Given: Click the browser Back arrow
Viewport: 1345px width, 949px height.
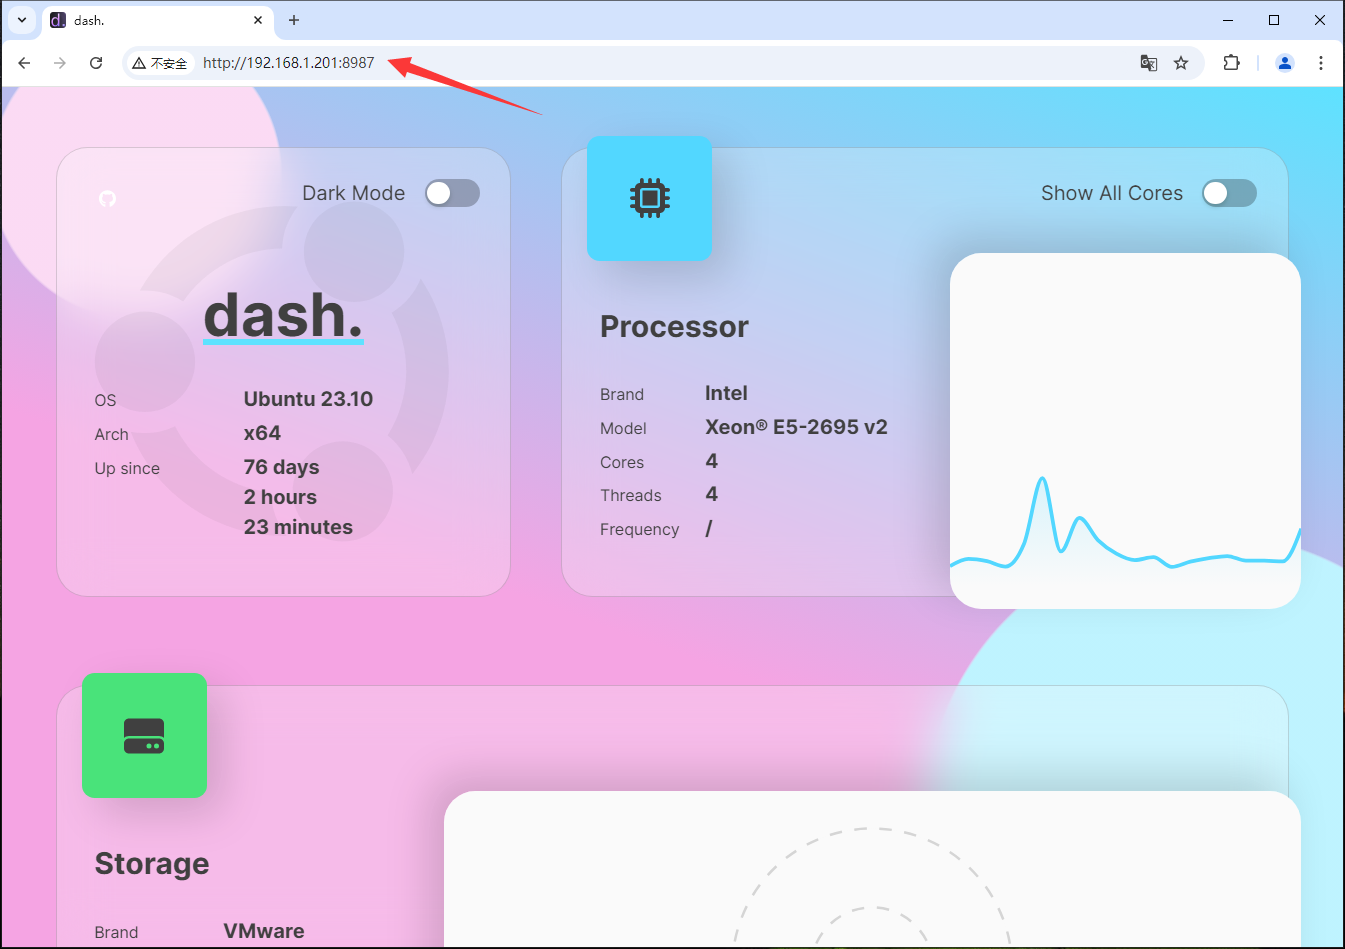Looking at the screenshot, I should [24, 63].
